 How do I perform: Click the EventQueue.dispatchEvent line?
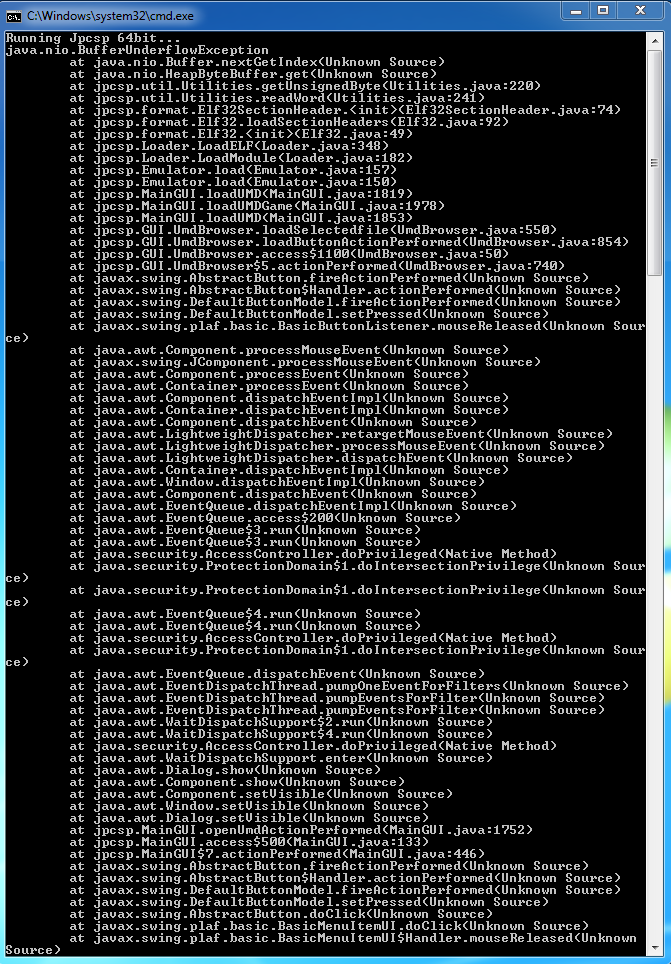tap(277, 674)
